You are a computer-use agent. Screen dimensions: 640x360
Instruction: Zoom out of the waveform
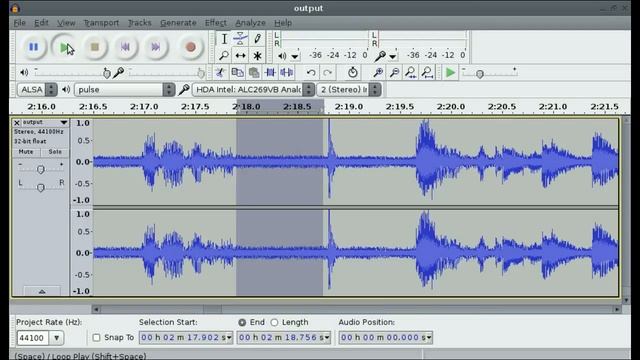tap(394, 73)
